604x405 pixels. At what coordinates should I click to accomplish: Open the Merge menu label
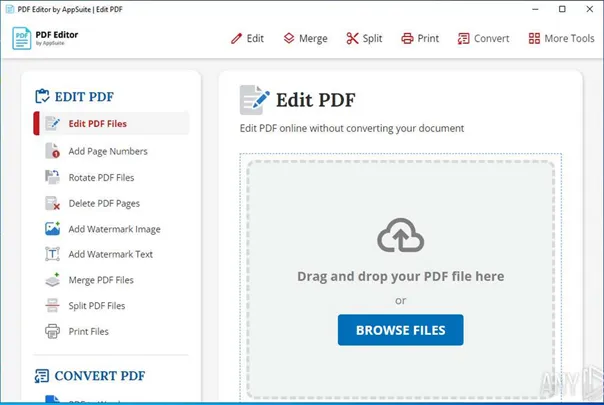pyautogui.click(x=313, y=39)
